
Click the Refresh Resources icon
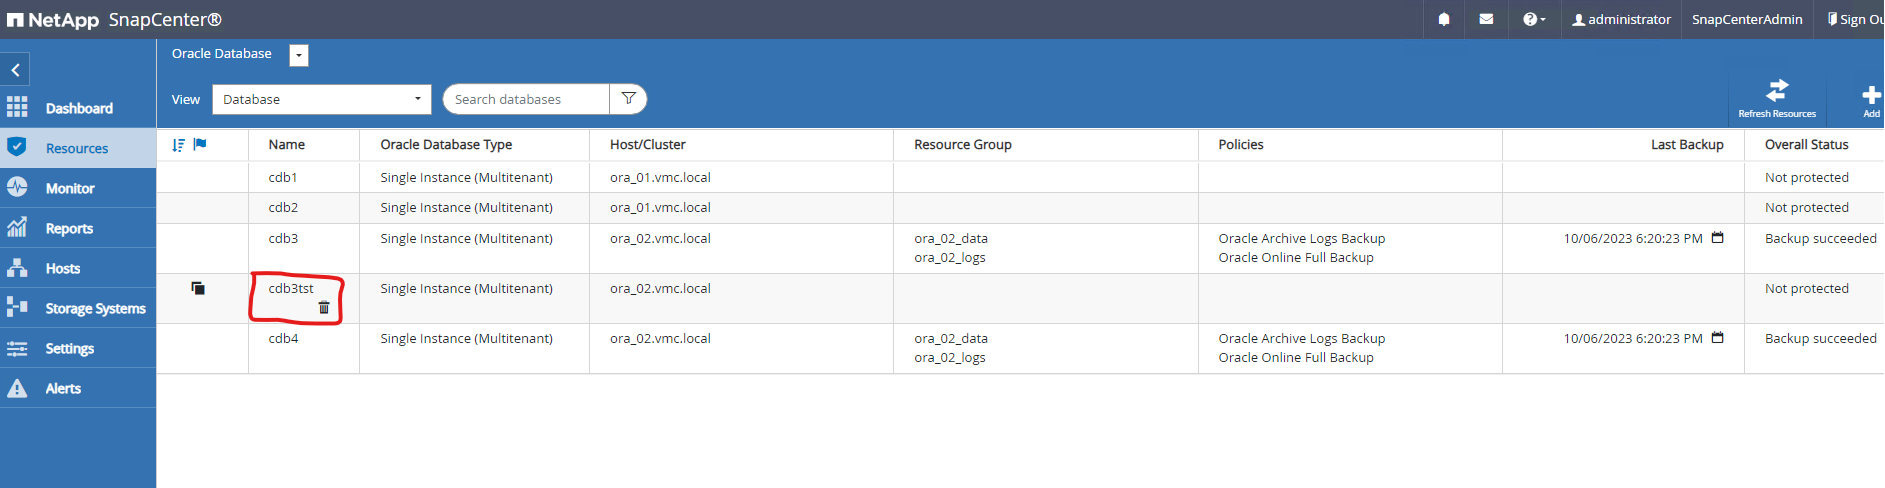point(1777,92)
